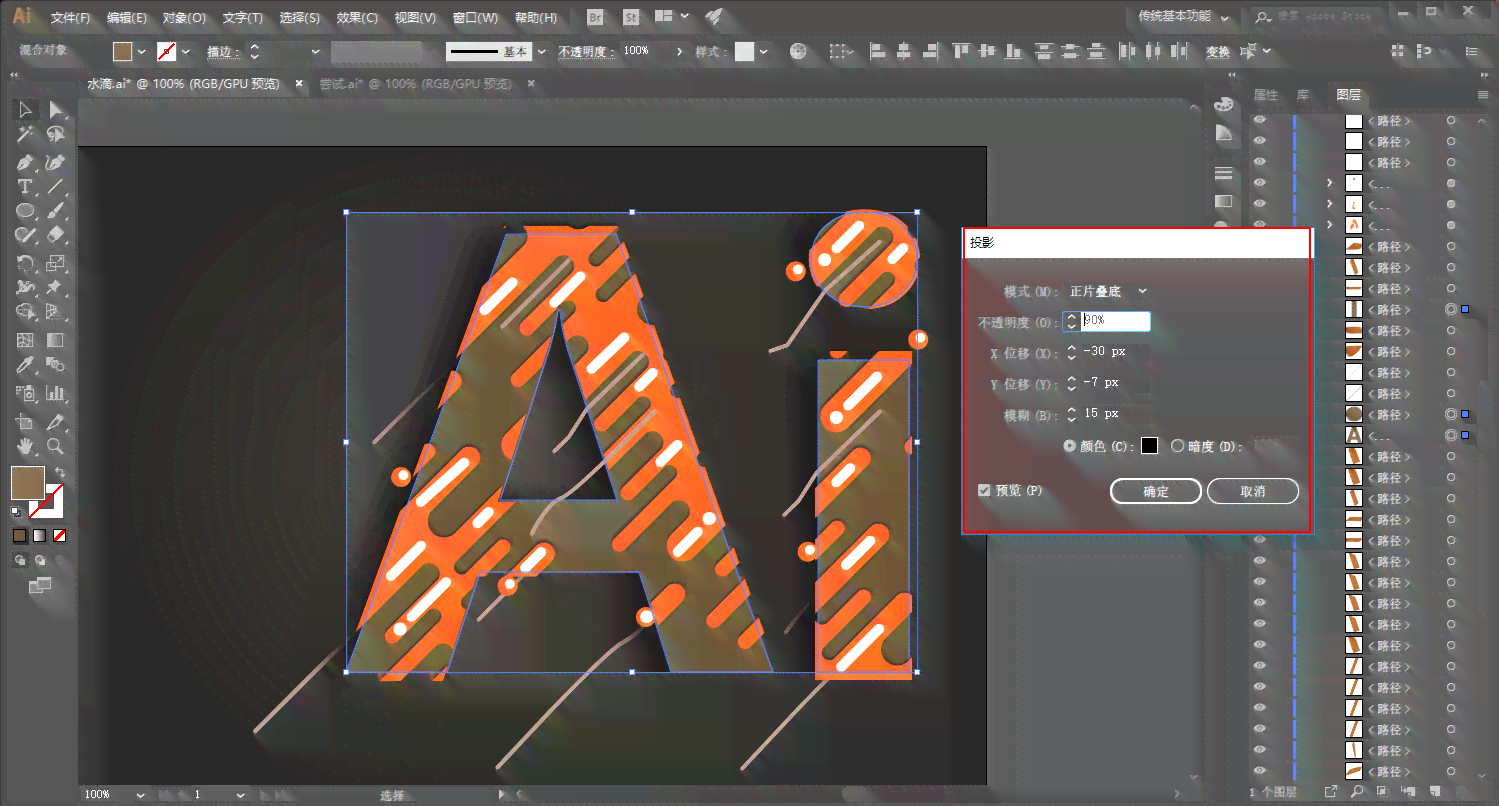Screen dimensions: 1499x806
Task: Select the Line Segment tool
Action: tap(56, 186)
